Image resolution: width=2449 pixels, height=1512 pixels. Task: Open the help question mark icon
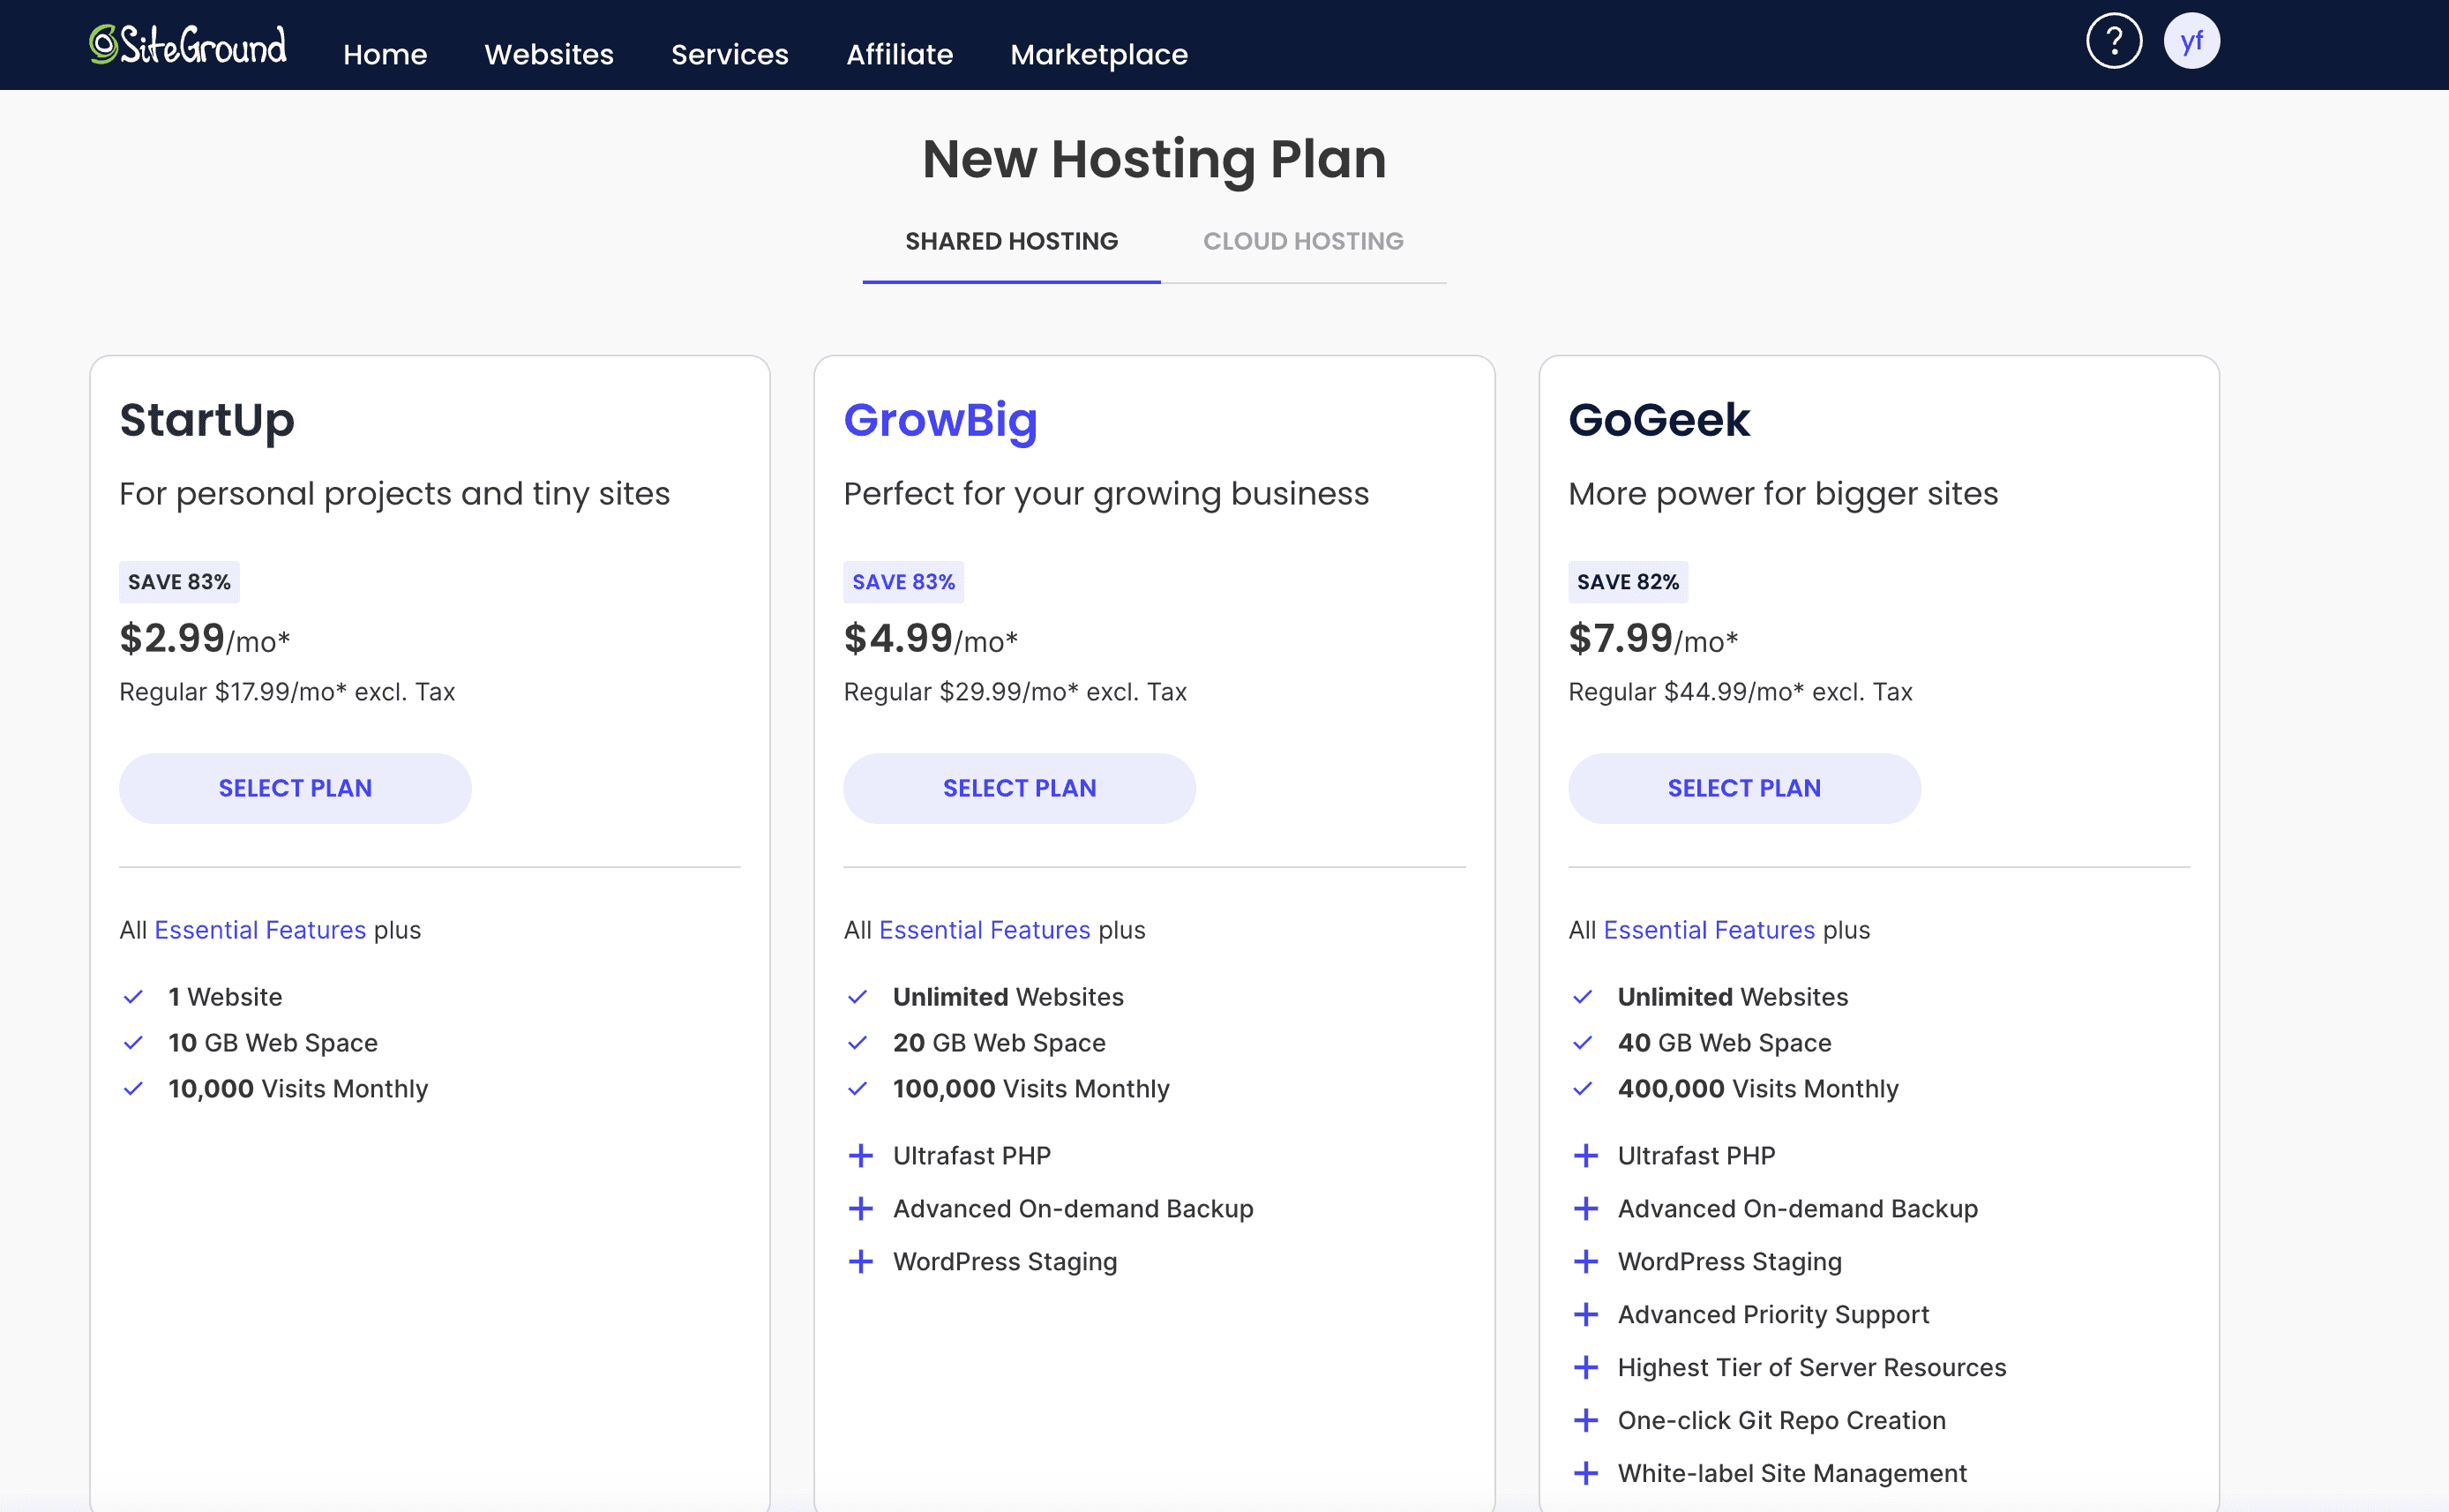[2113, 41]
